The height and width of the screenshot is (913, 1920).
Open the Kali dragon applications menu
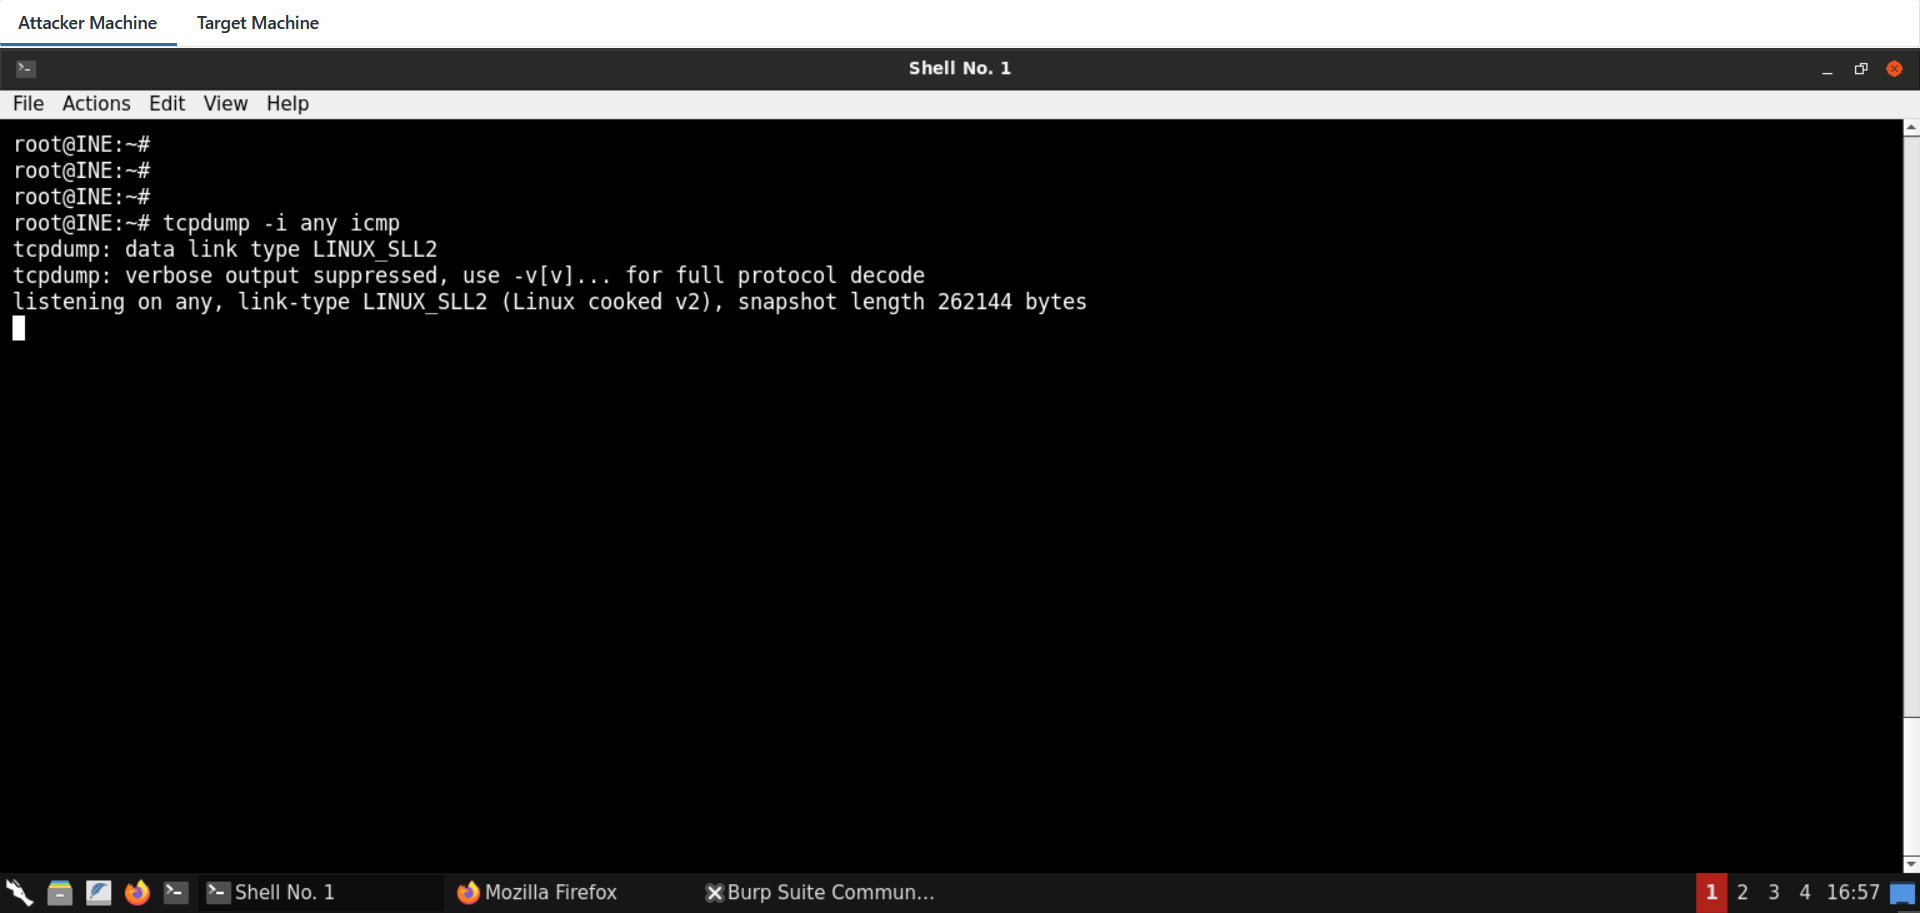coord(19,892)
